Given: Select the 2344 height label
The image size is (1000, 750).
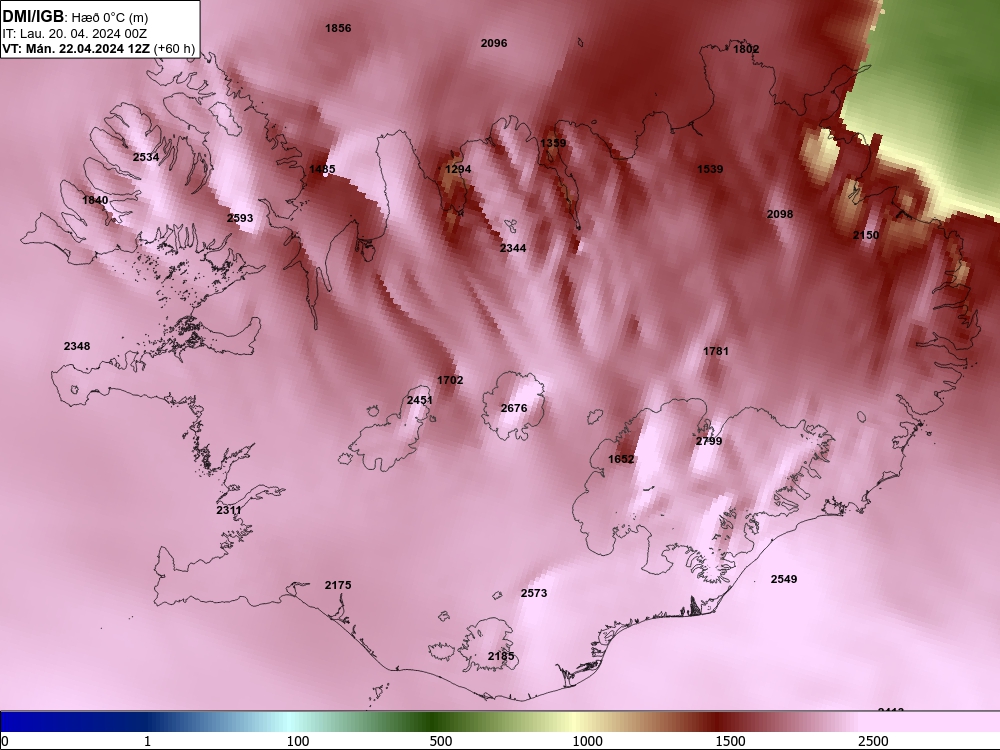Looking at the screenshot, I should tap(513, 248).
